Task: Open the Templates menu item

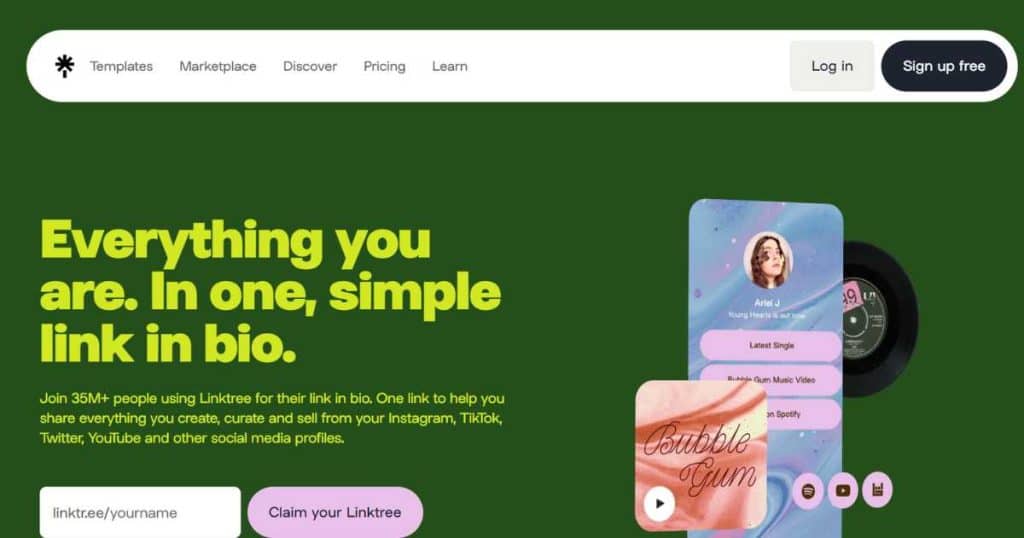Action: tap(121, 66)
